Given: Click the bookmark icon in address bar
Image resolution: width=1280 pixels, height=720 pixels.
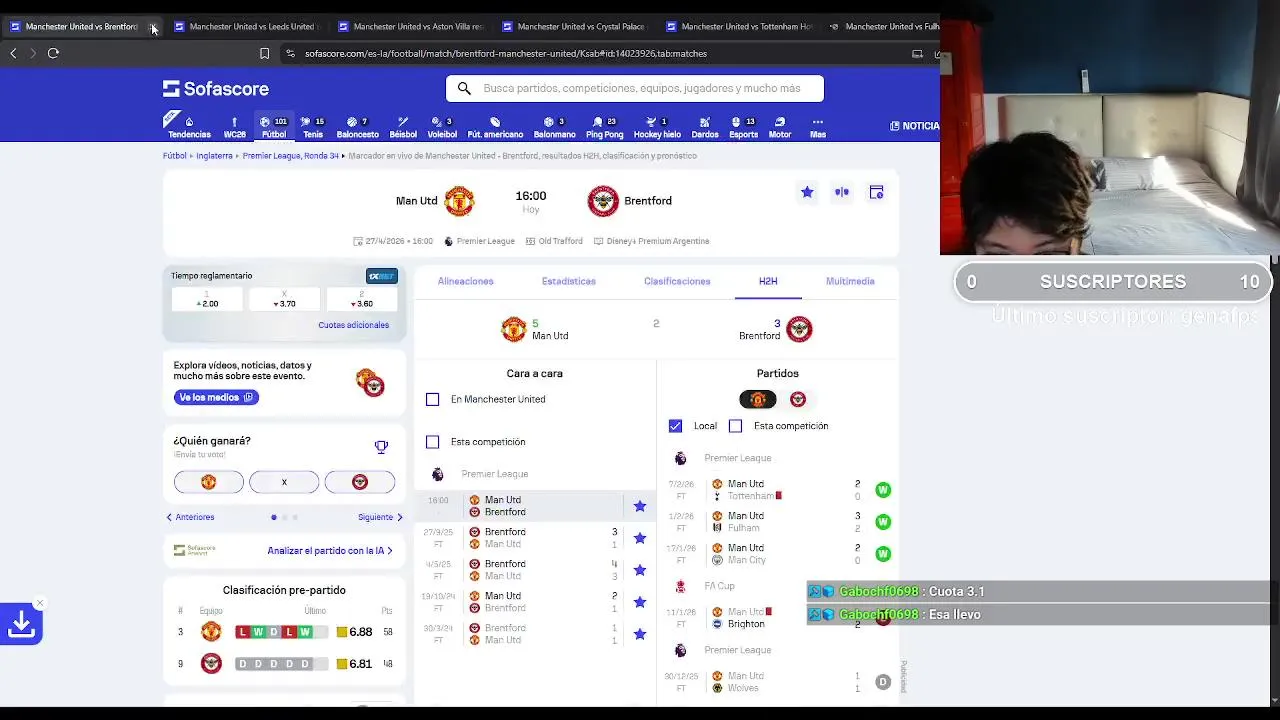Looking at the screenshot, I should pyautogui.click(x=264, y=53).
